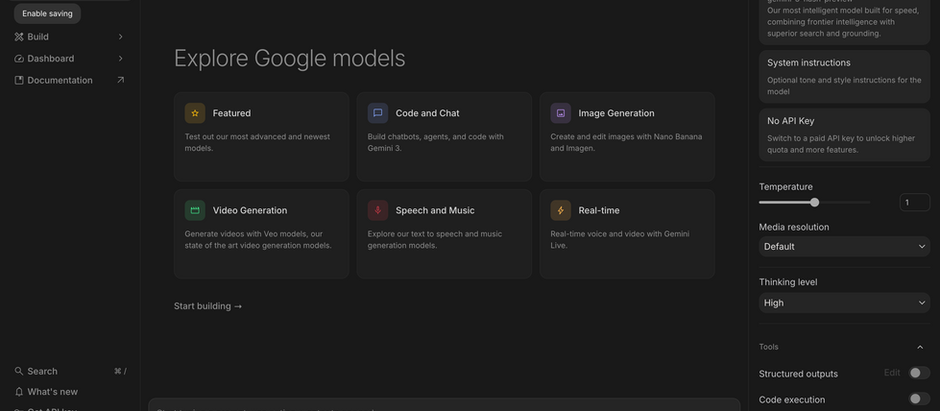This screenshot has width=940, height=411.
Task: Open the Thinking level dropdown
Action: point(844,303)
